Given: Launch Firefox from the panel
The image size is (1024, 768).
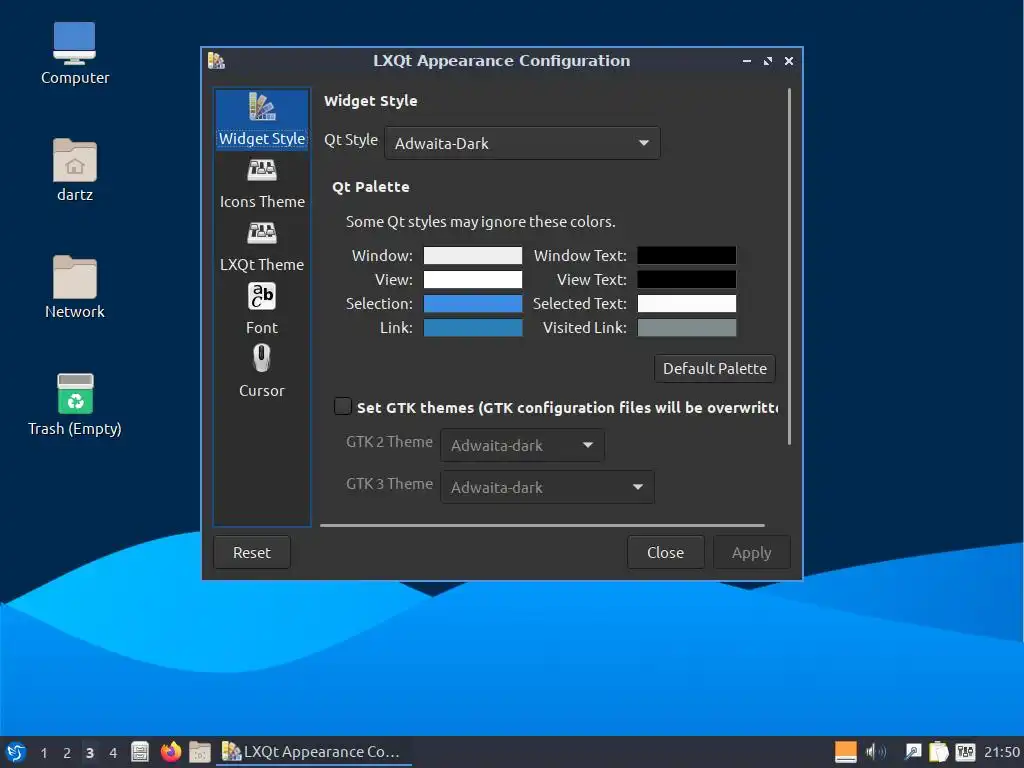Looking at the screenshot, I should [170, 752].
